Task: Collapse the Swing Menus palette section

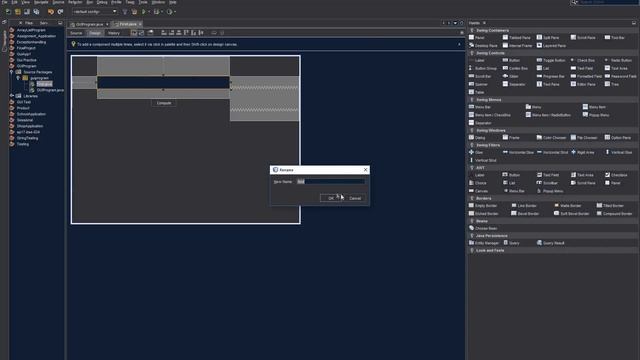Action: click(x=472, y=100)
